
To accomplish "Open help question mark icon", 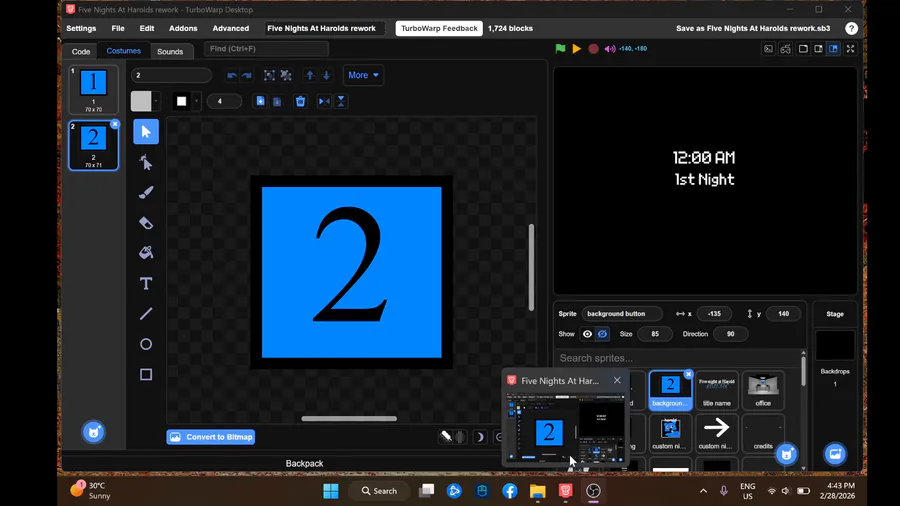I will point(851,28).
